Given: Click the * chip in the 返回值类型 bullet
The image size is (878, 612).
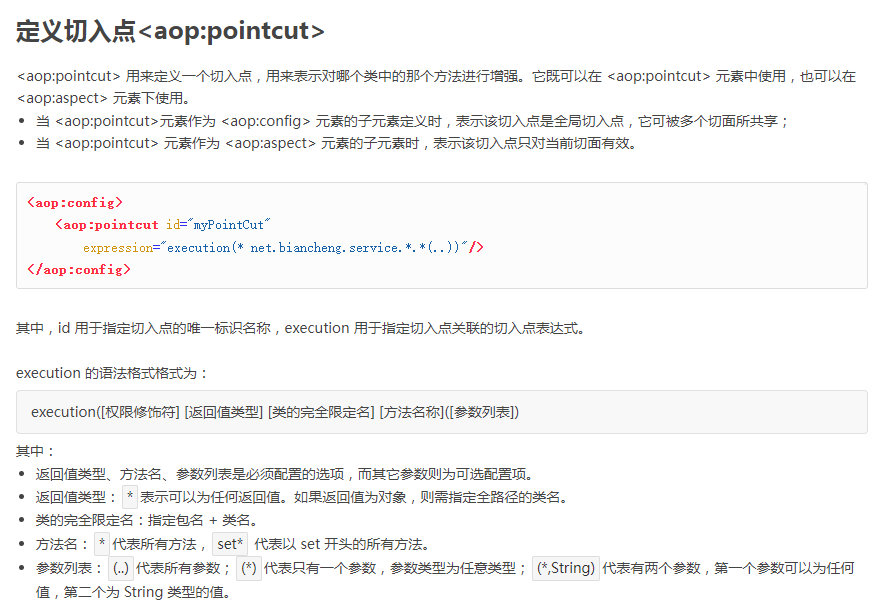Looking at the screenshot, I should [130, 497].
